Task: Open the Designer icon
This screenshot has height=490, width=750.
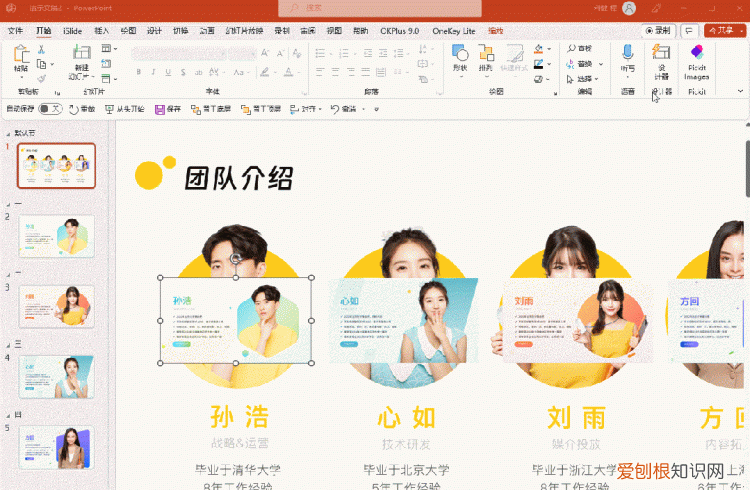Action: (x=662, y=52)
